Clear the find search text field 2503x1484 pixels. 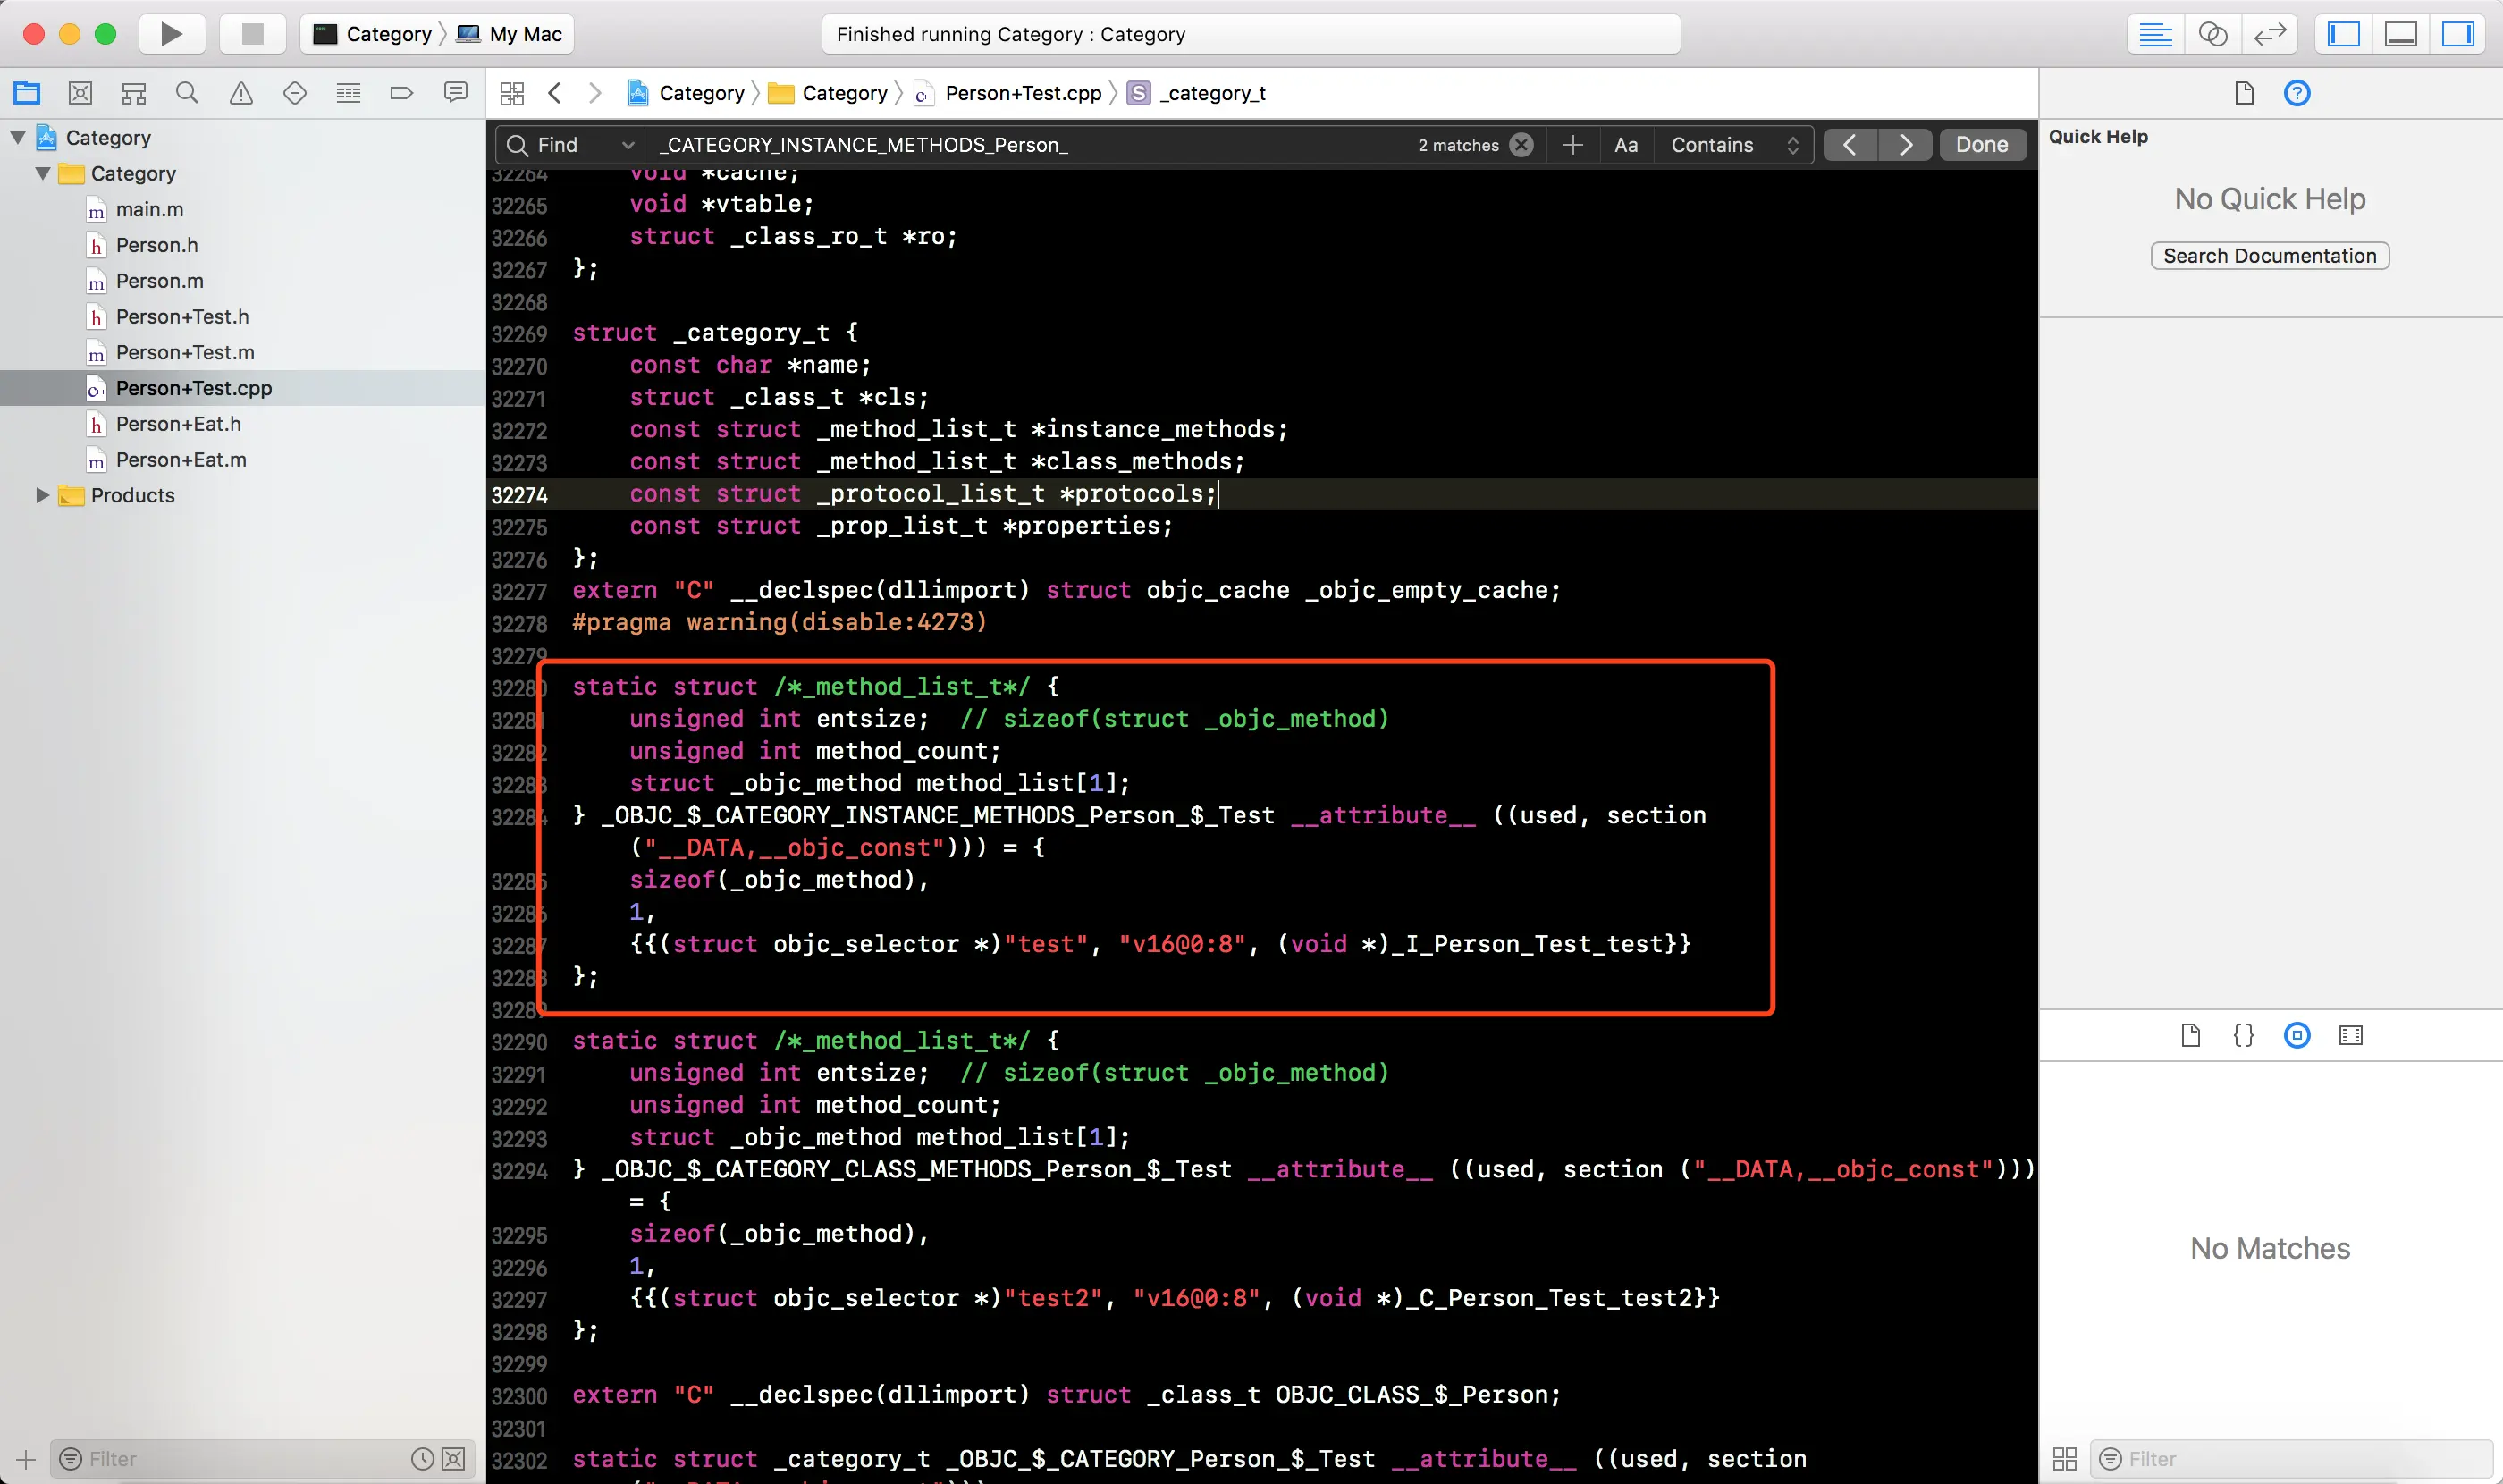click(x=1521, y=145)
